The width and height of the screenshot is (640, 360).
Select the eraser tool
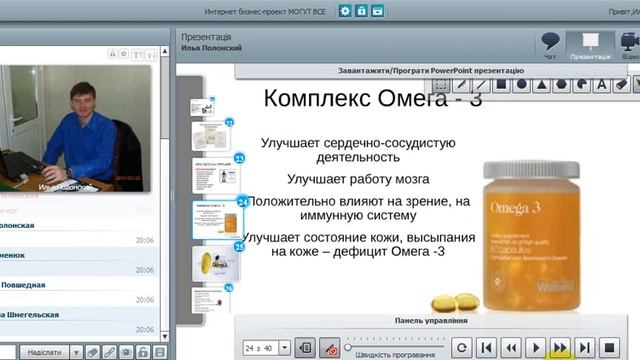point(621,85)
